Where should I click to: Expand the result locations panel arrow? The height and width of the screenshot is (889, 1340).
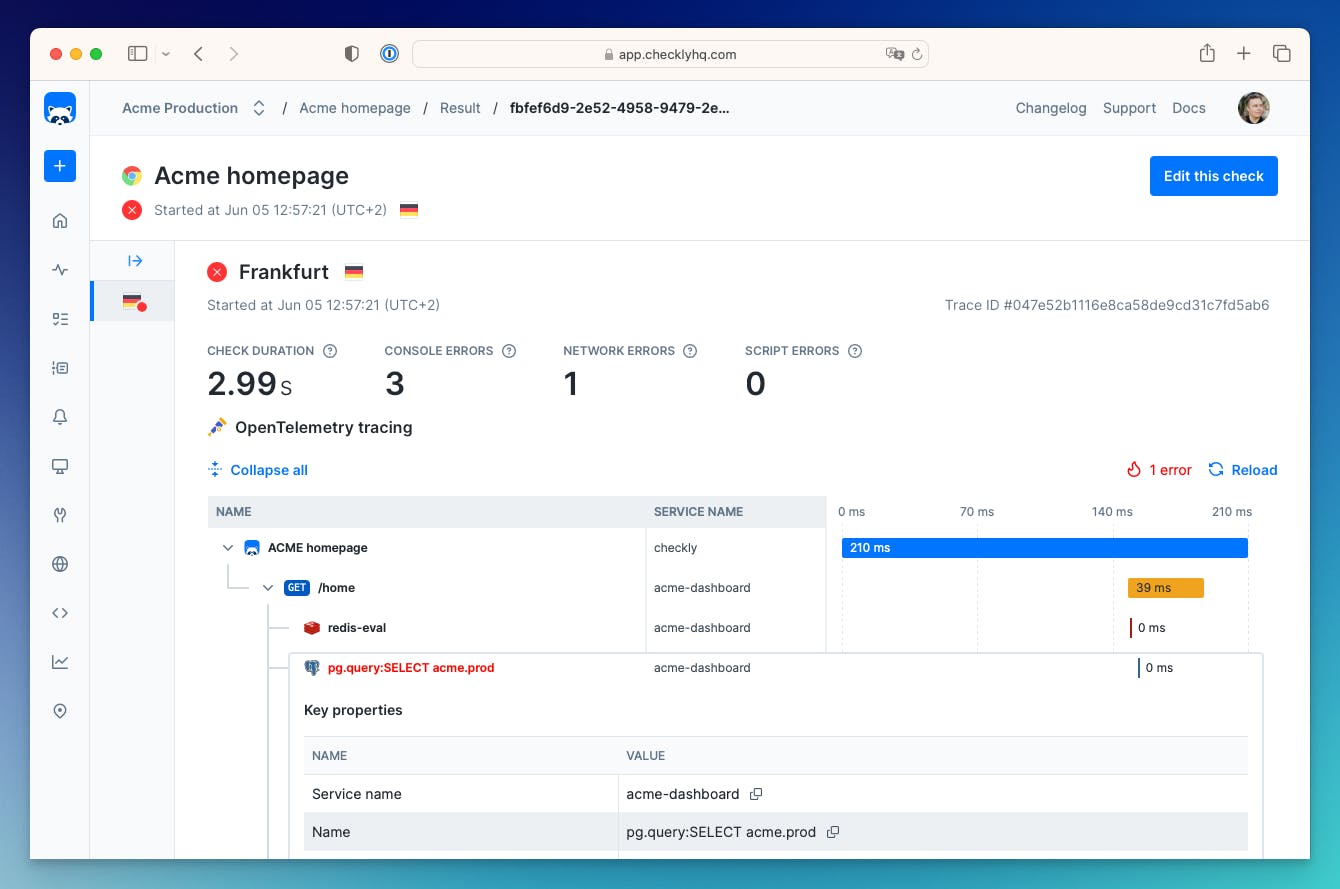point(135,261)
